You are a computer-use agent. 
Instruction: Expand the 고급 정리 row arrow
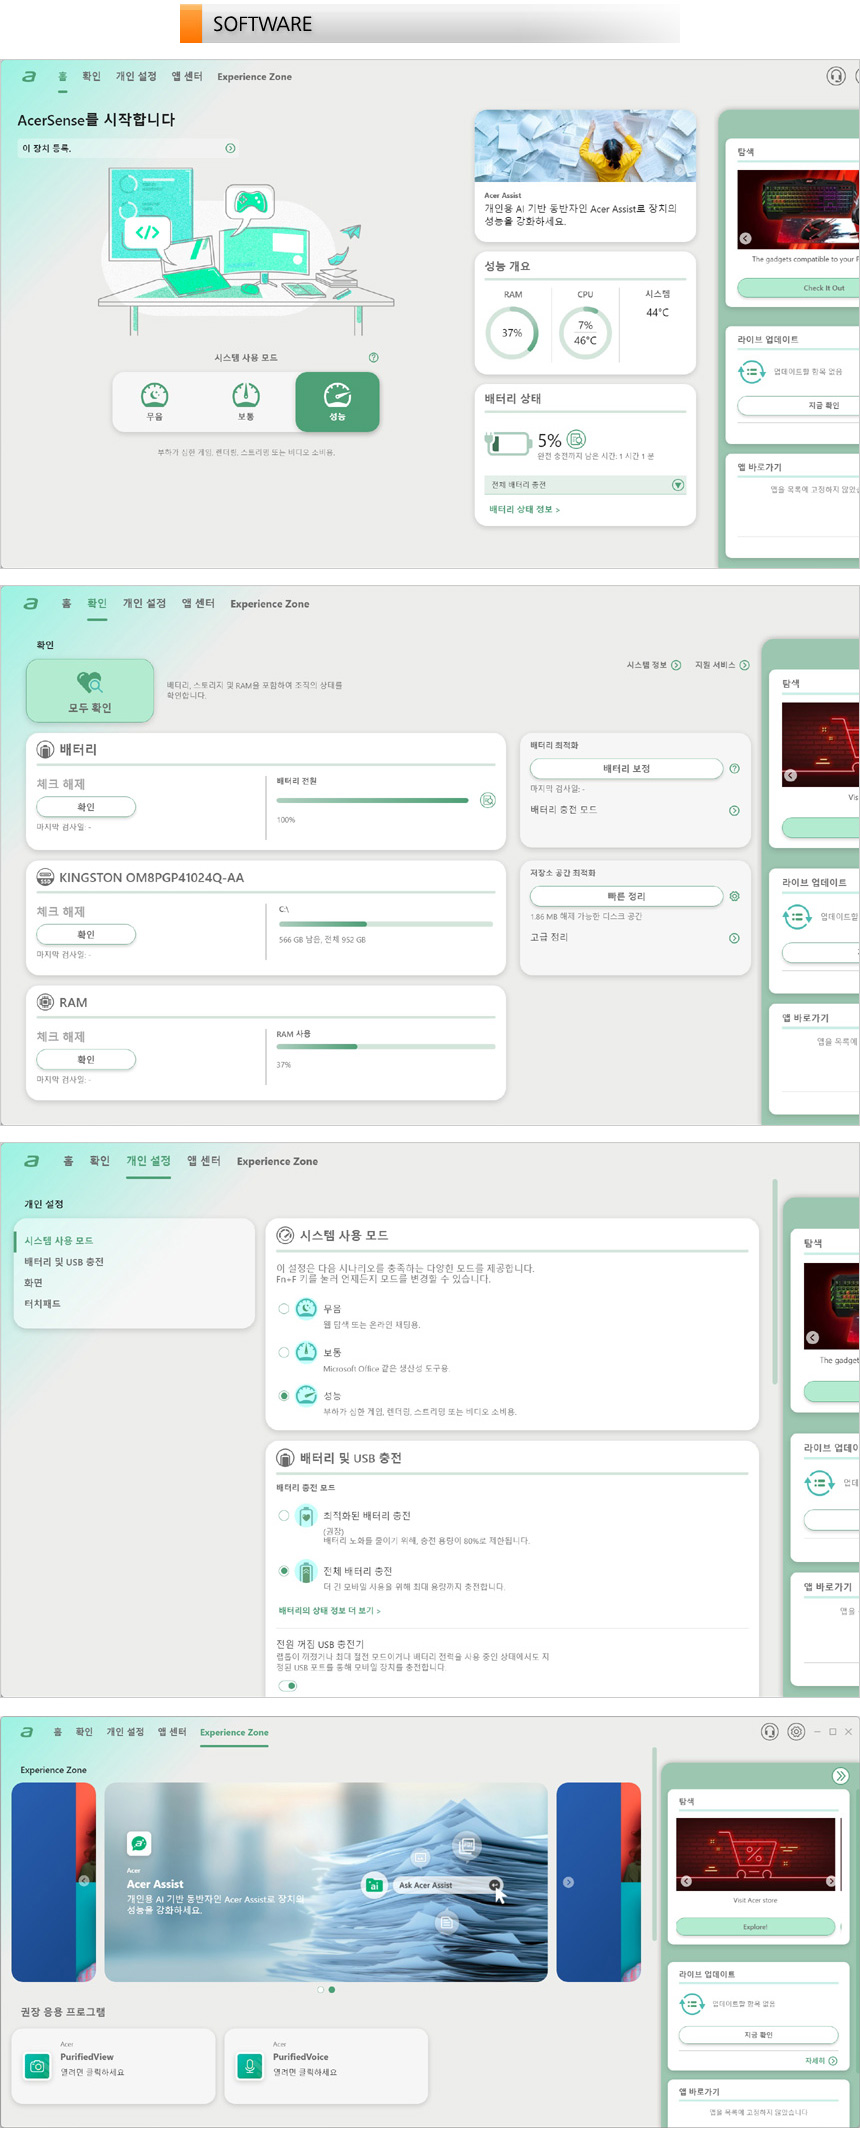coord(734,938)
